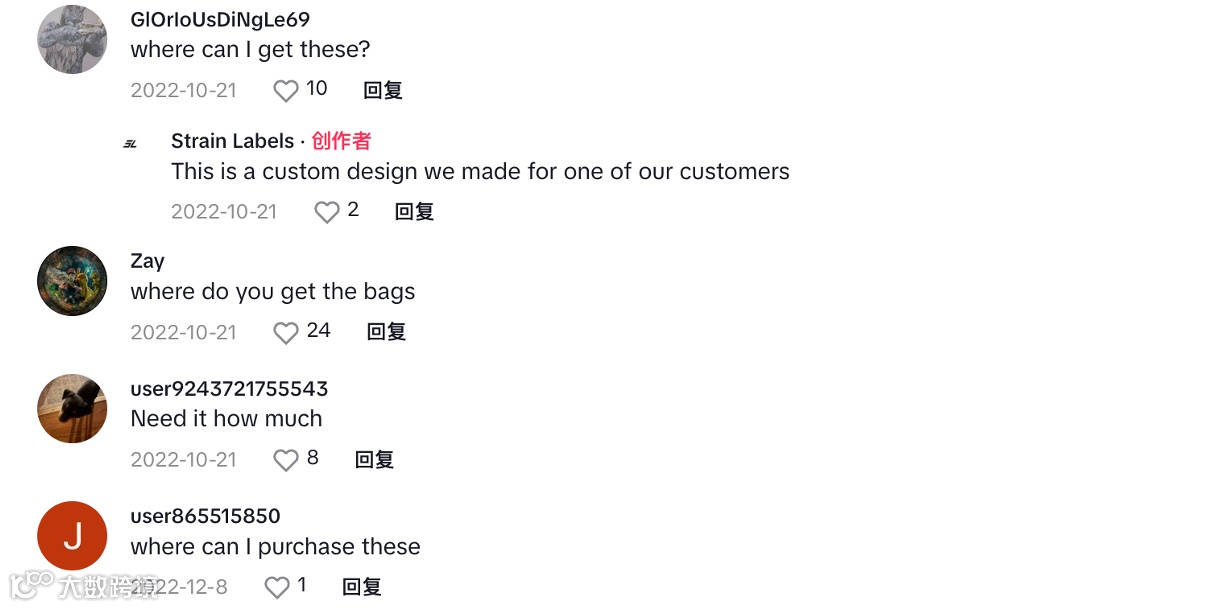Open user9243721755543's avatar image
This screenshot has height=608, width=1226.
[72, 408]
